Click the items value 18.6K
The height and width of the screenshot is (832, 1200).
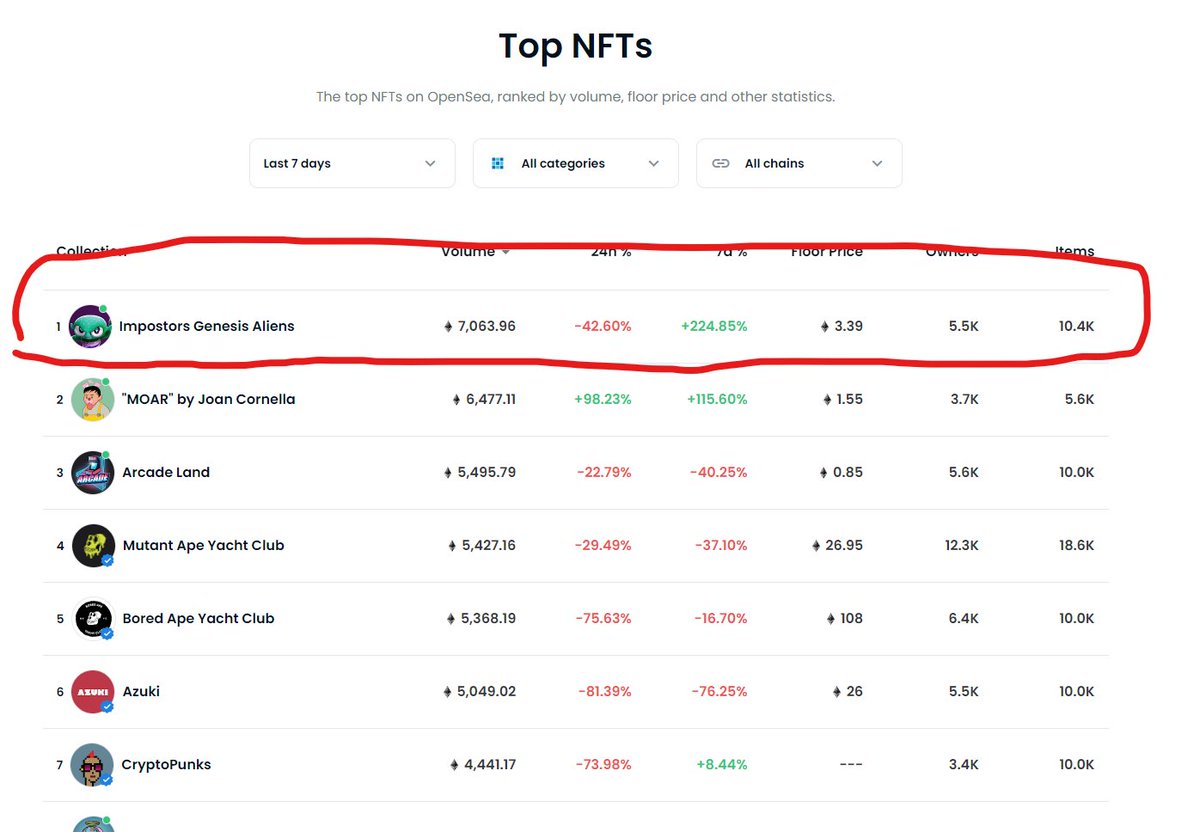tap(1077, 545)
